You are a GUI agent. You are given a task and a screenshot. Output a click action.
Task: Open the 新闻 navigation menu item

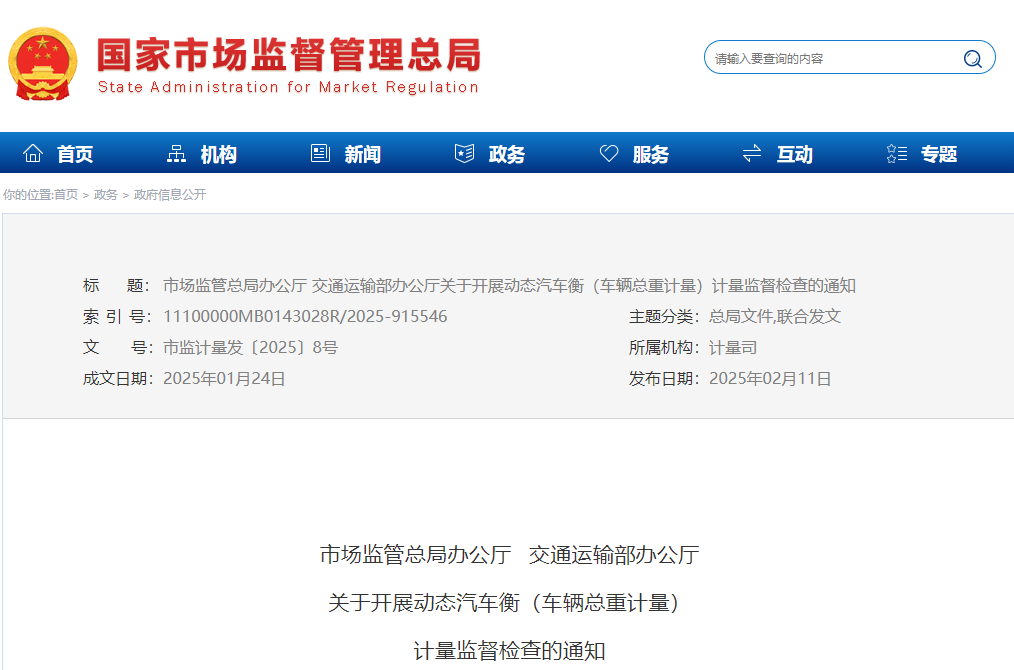coord(363,154)
